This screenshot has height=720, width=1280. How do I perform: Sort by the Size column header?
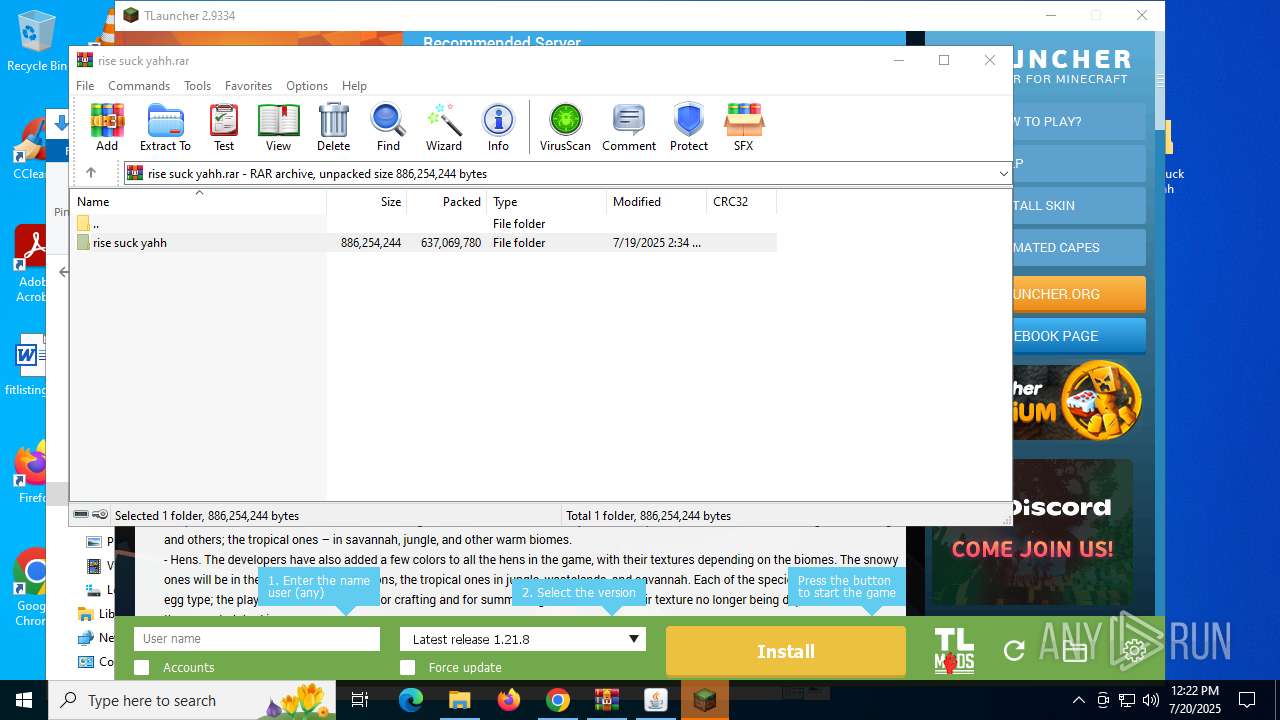coord(367,202)
